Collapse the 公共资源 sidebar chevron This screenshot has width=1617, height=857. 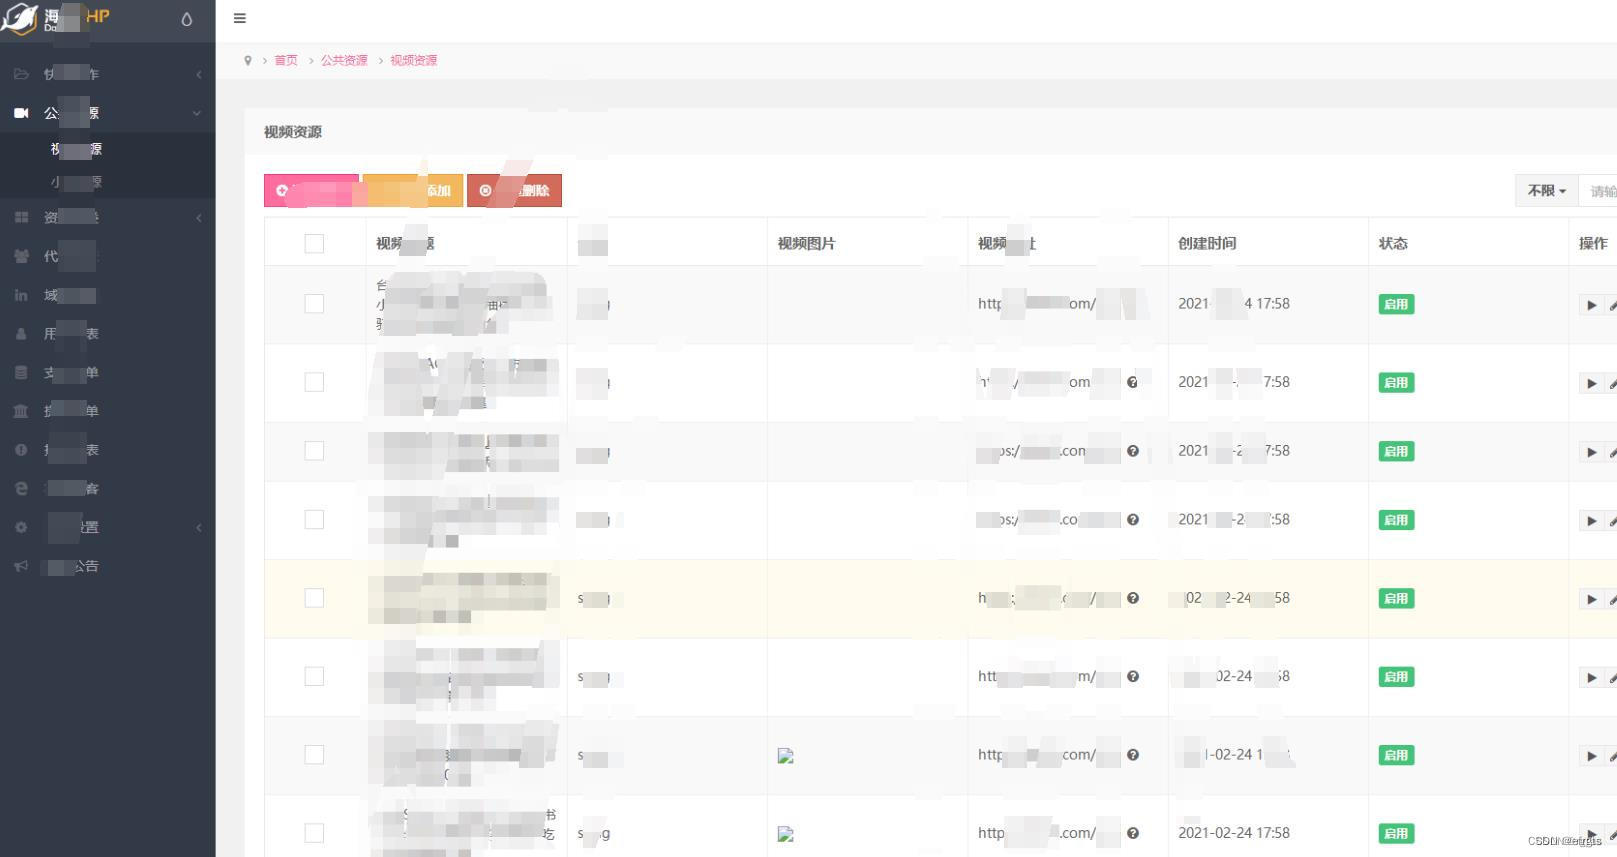[197, 113]
